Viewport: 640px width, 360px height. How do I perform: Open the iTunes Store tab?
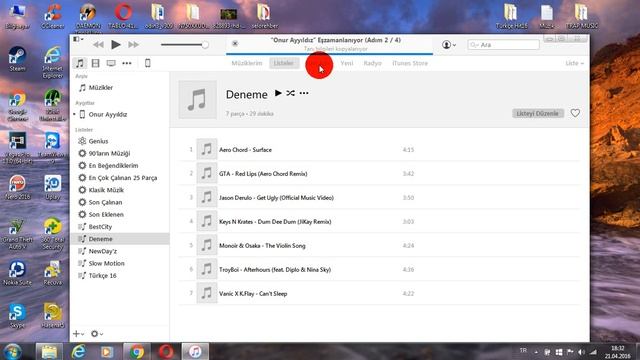(x=410, y=63)
